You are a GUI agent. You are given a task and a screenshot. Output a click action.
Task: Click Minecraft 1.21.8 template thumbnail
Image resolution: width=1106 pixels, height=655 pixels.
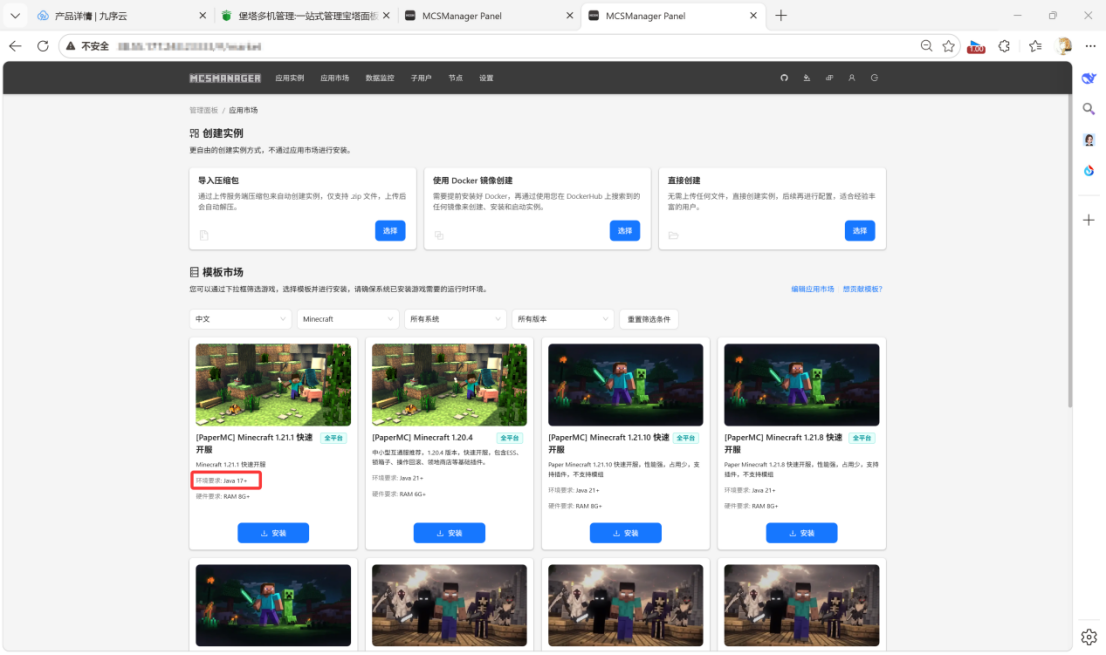coord(801,385)
